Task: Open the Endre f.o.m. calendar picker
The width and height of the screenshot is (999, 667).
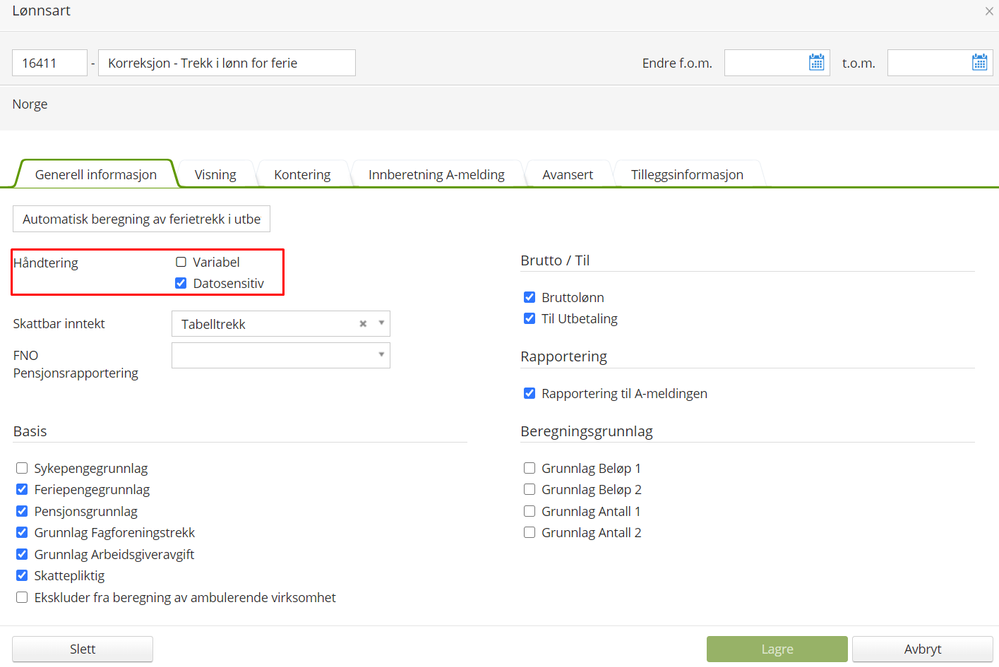Action: [x=816, y=63]
